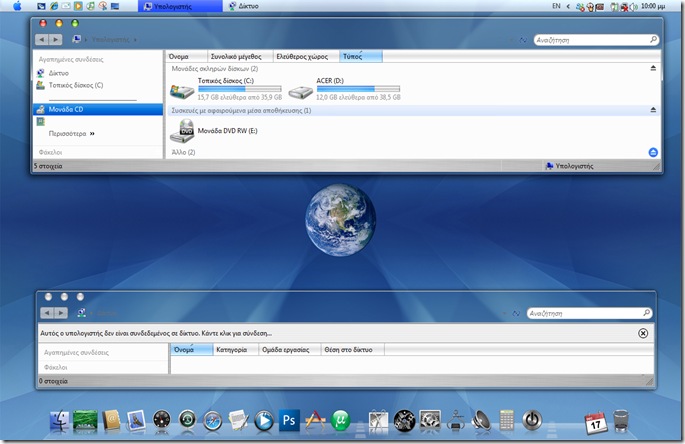Open the speaker icon in the dock
Image resolution: width=685 pixels, height=444 pixels.
pos(481,421)
